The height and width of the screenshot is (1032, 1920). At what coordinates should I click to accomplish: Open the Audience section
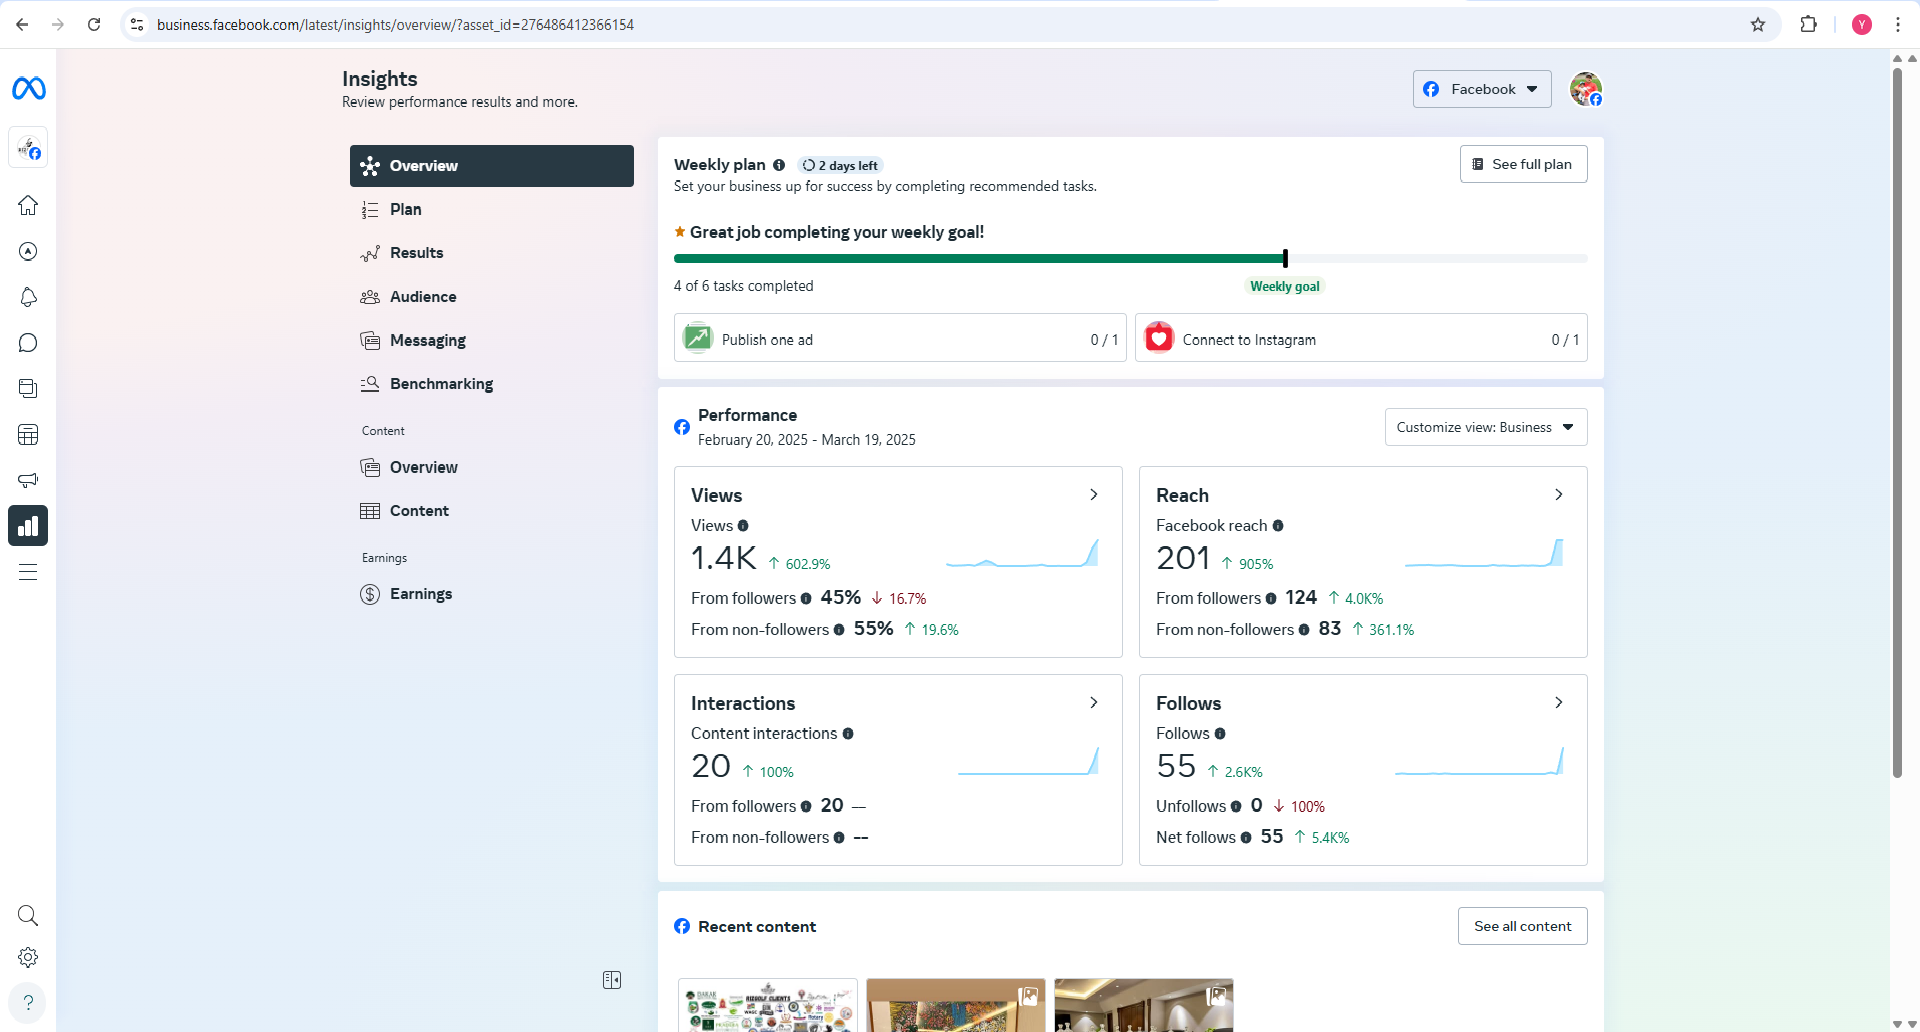[492, 297]
